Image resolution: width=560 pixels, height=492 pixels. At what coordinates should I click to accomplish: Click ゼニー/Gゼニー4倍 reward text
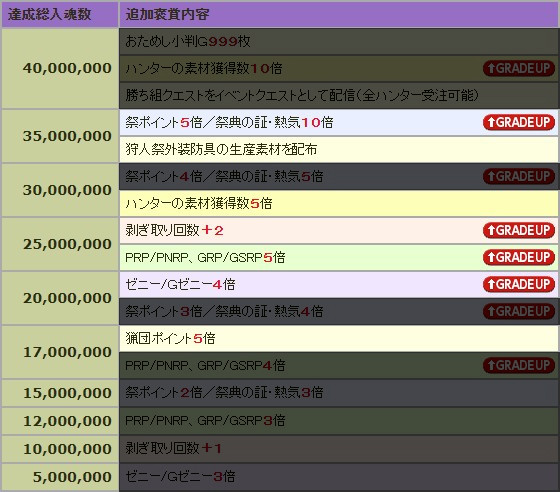tap(180, 285)
